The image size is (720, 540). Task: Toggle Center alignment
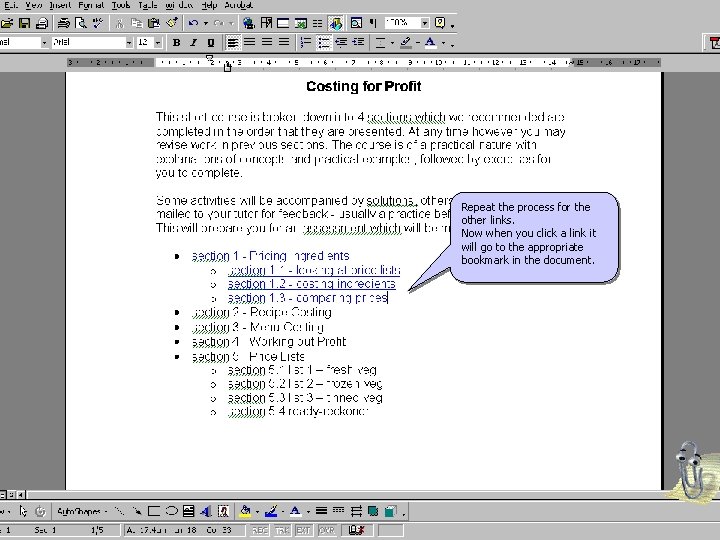pos(249,43)
